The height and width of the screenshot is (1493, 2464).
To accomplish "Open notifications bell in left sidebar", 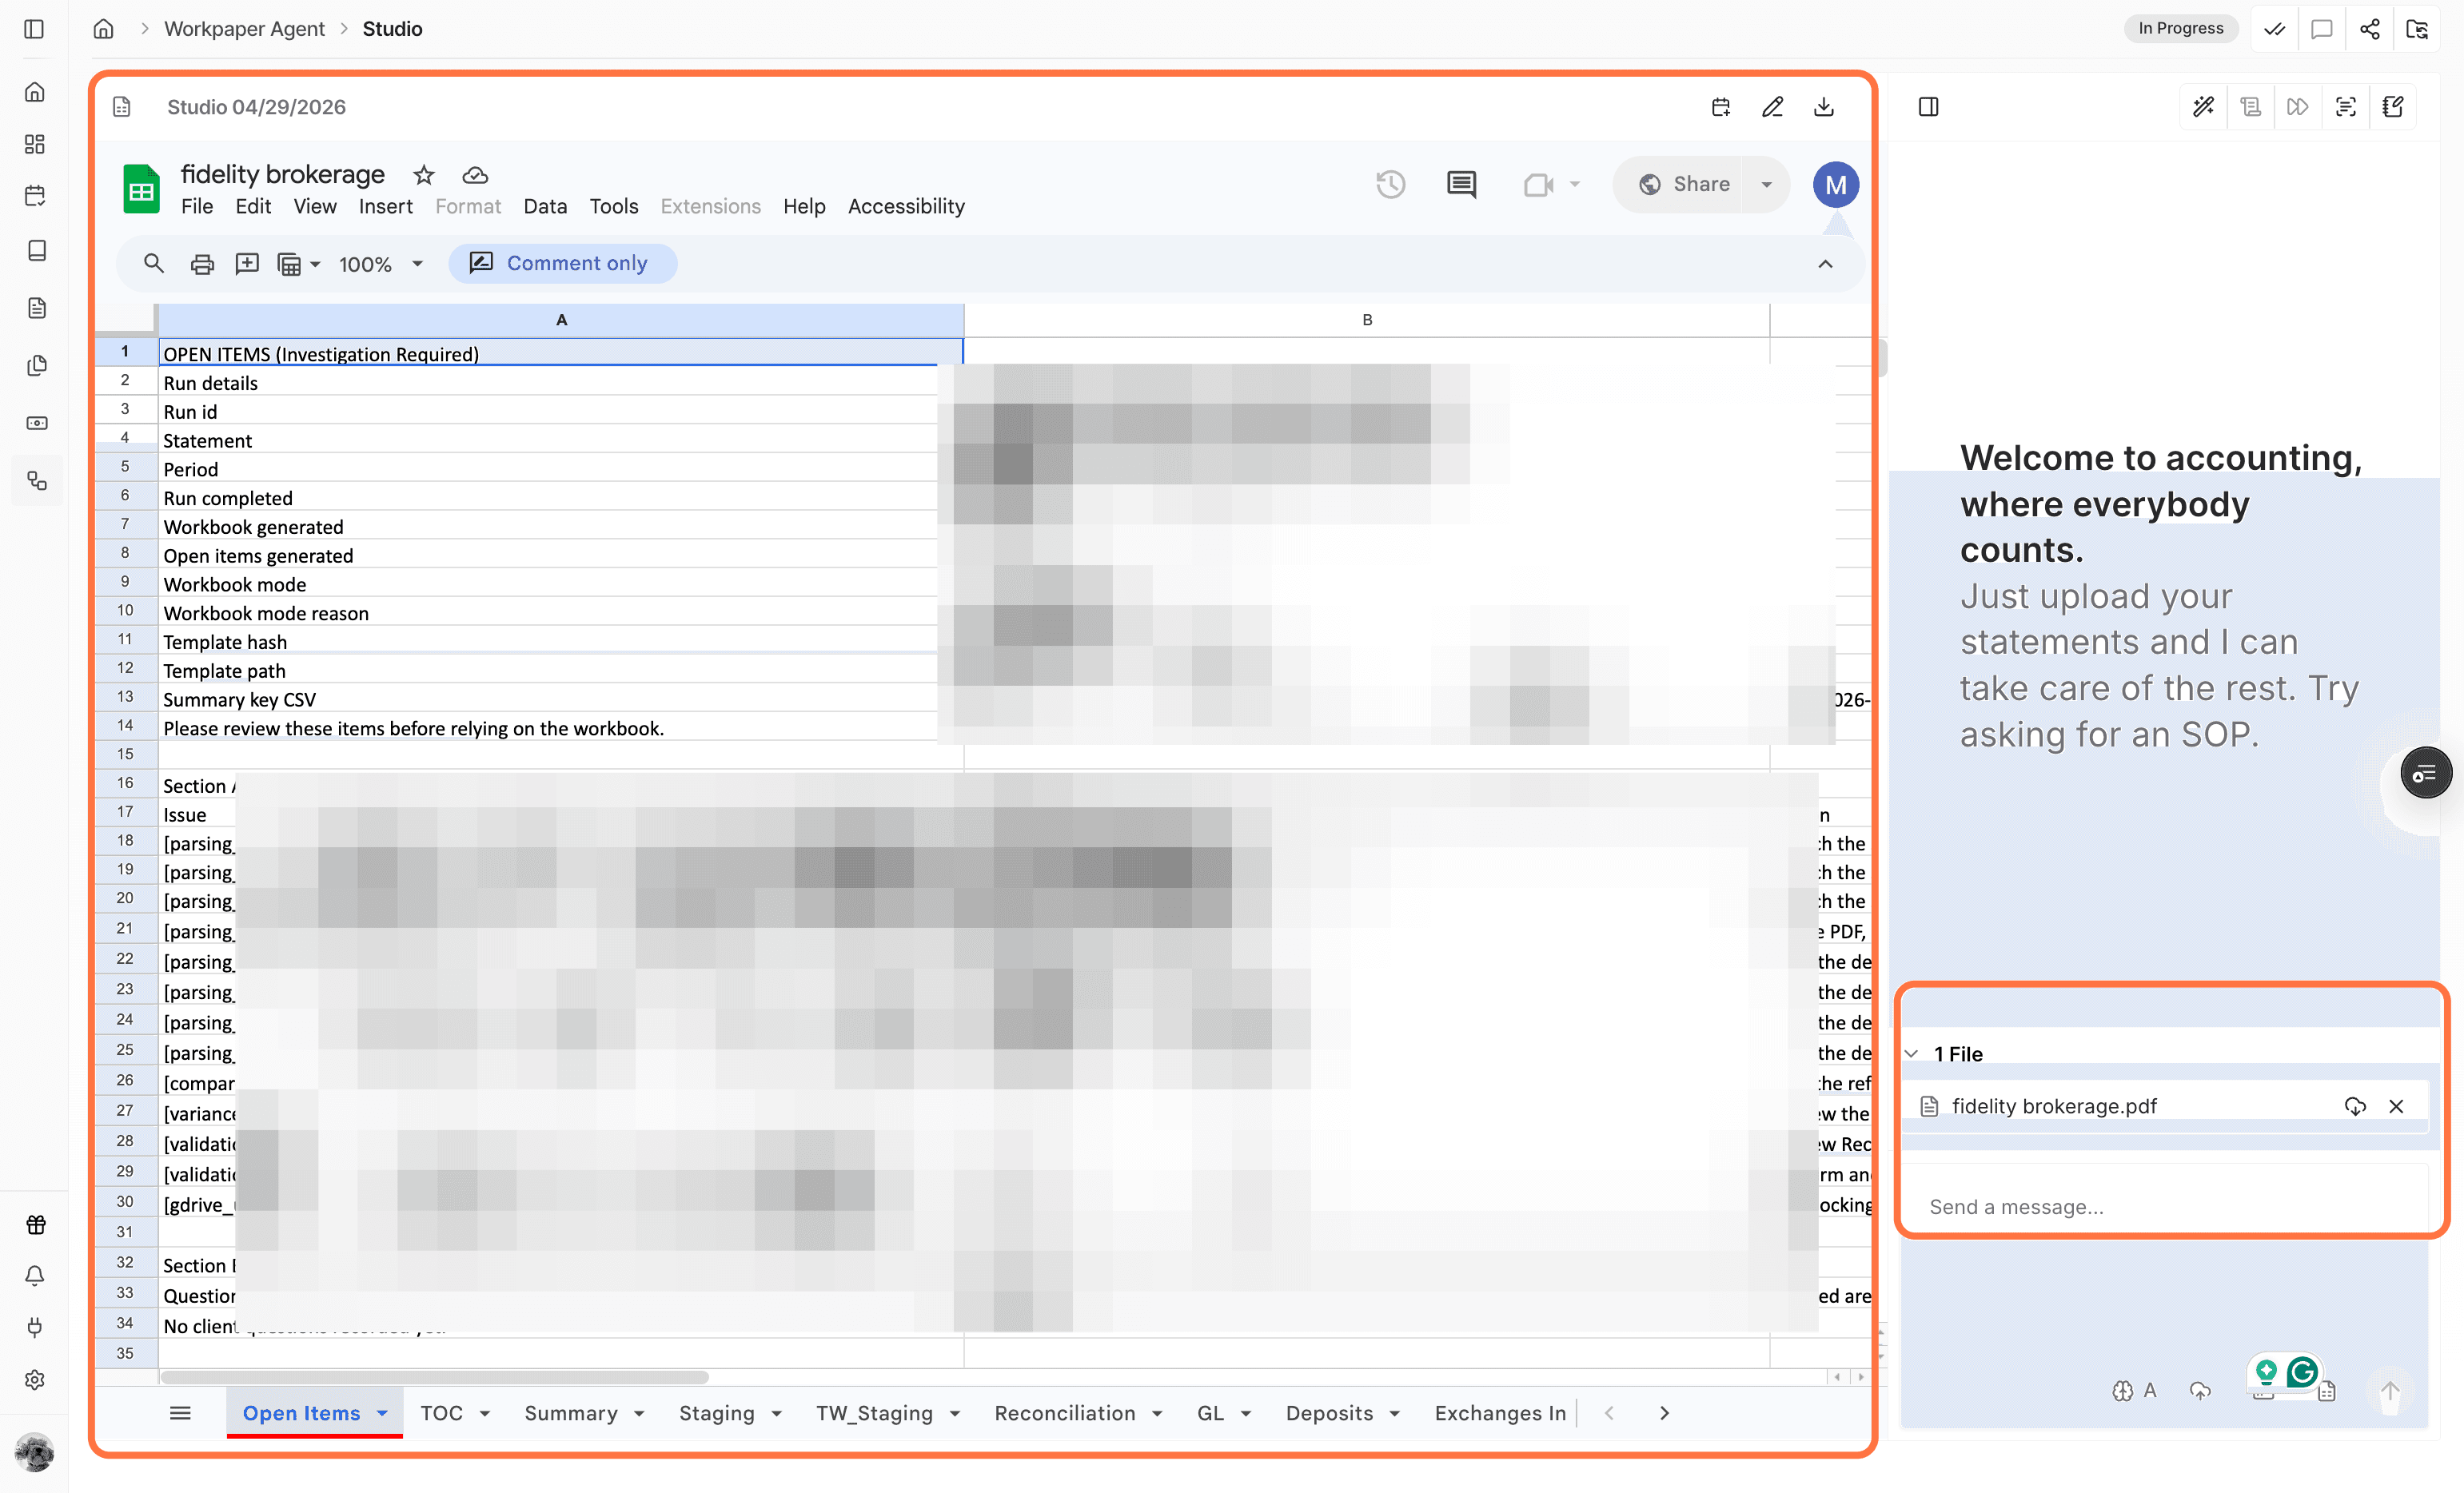I will point(35,1276).
